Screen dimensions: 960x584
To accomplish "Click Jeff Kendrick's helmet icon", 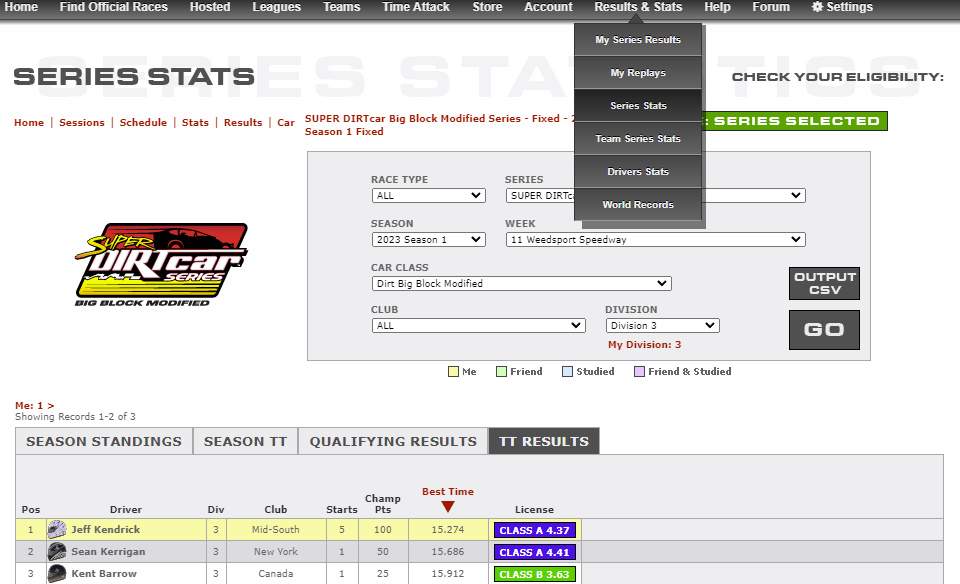I will pyautogui.click(x=57, y=530).
